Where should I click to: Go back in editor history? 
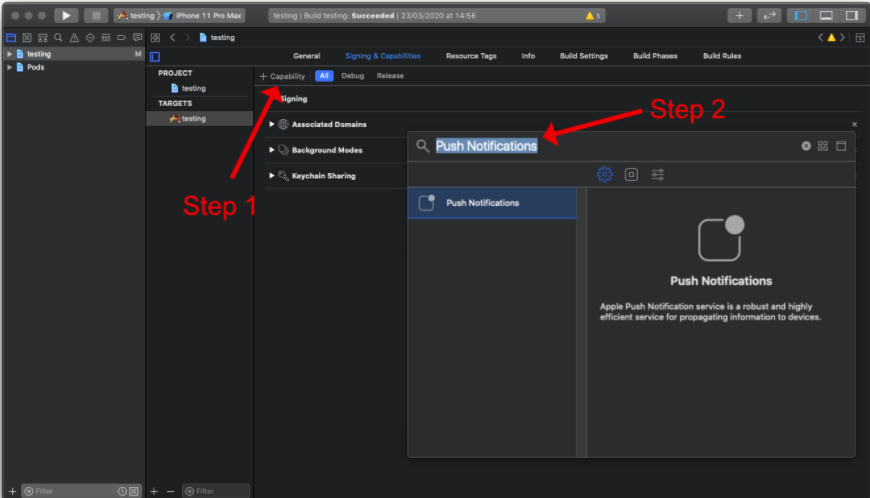pos(173,38)
